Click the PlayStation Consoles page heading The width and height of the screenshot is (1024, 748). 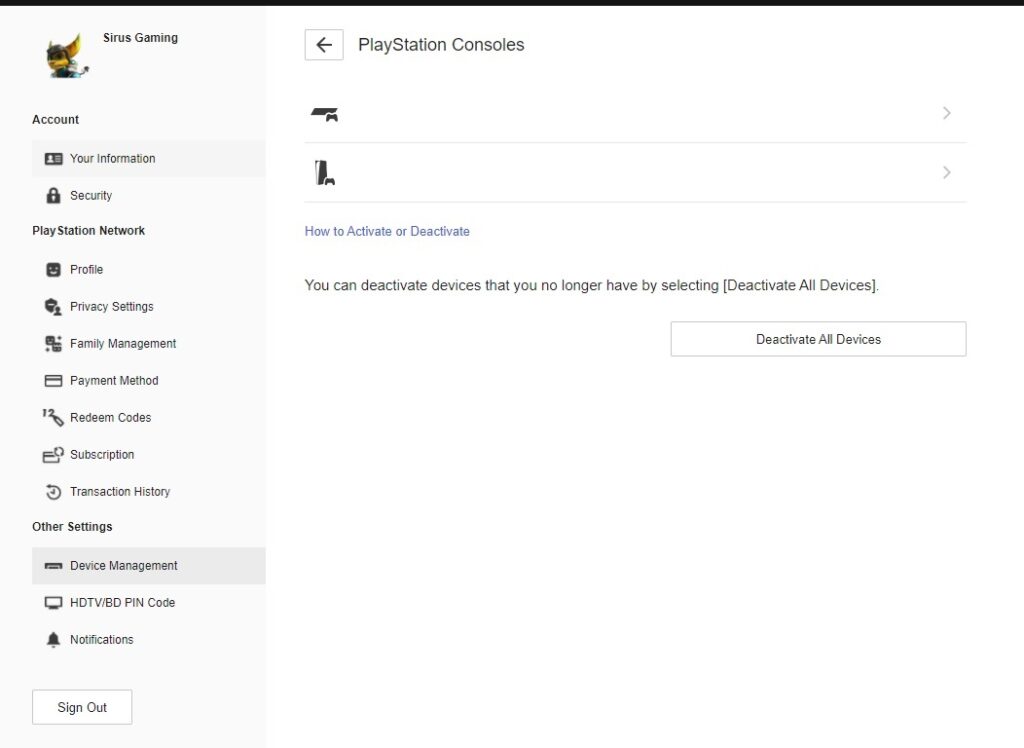coord(441,45)
